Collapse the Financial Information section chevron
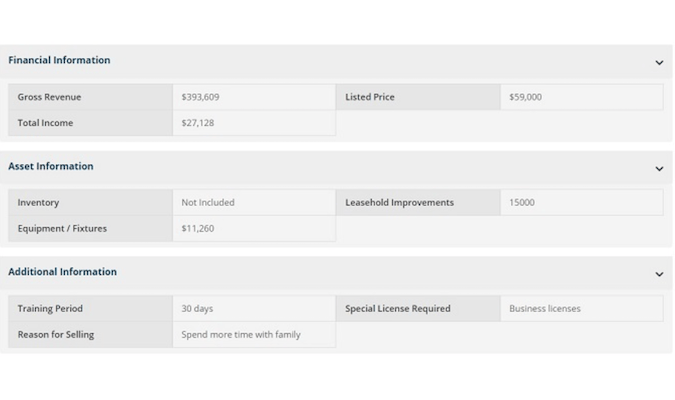Viewport: 675px width, 400px height. click(x=659, y=63)
